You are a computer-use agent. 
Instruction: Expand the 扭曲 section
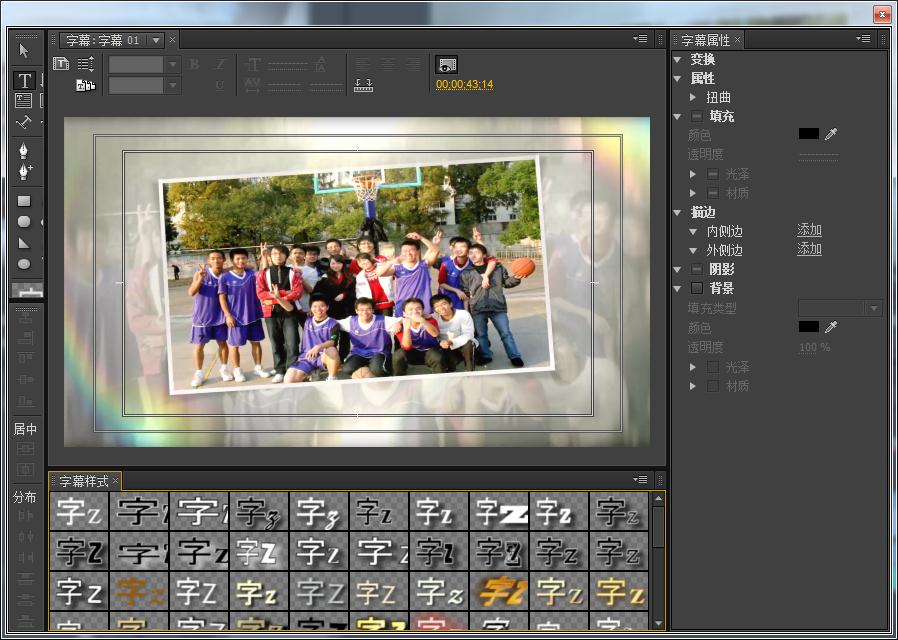693,98
